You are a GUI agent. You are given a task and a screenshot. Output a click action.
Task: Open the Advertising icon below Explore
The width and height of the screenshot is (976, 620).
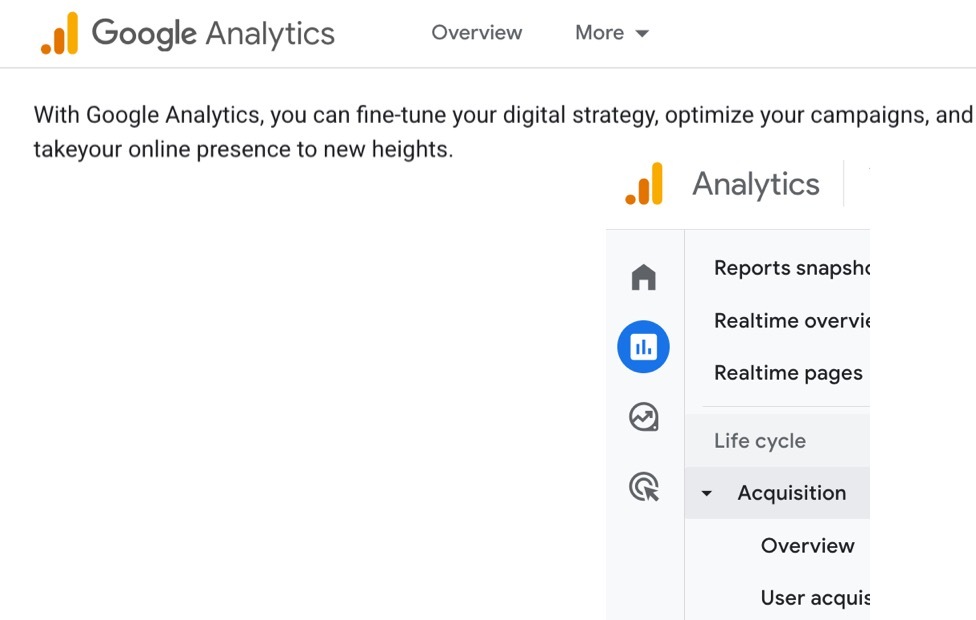pos(643,488)
